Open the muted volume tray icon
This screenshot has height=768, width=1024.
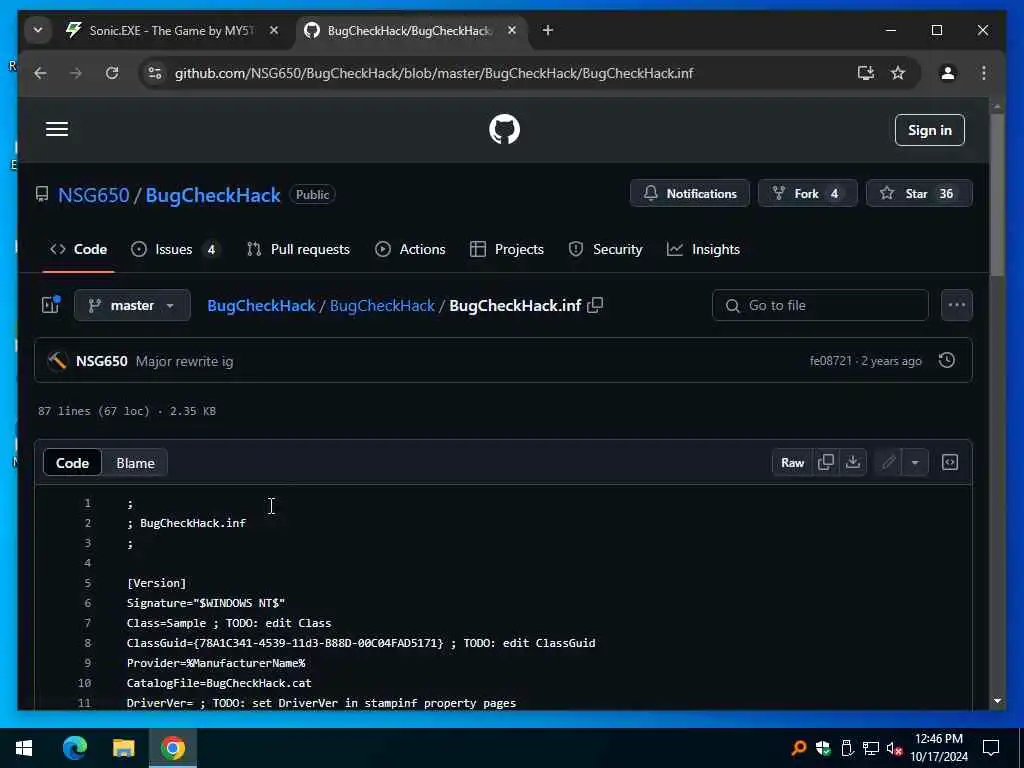tap(895, 748)
